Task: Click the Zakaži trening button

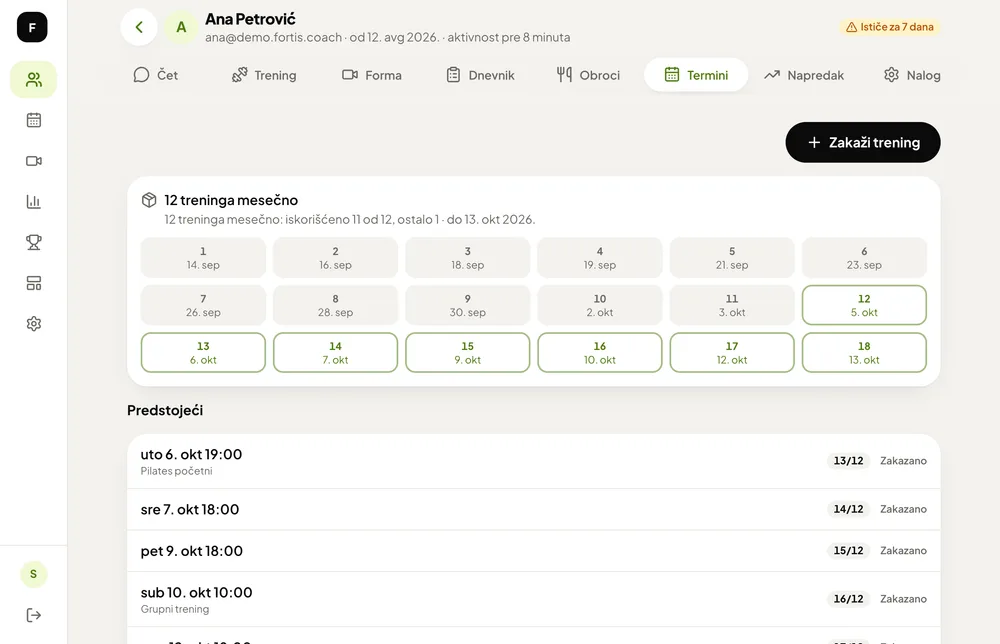Action: point(863,142)
